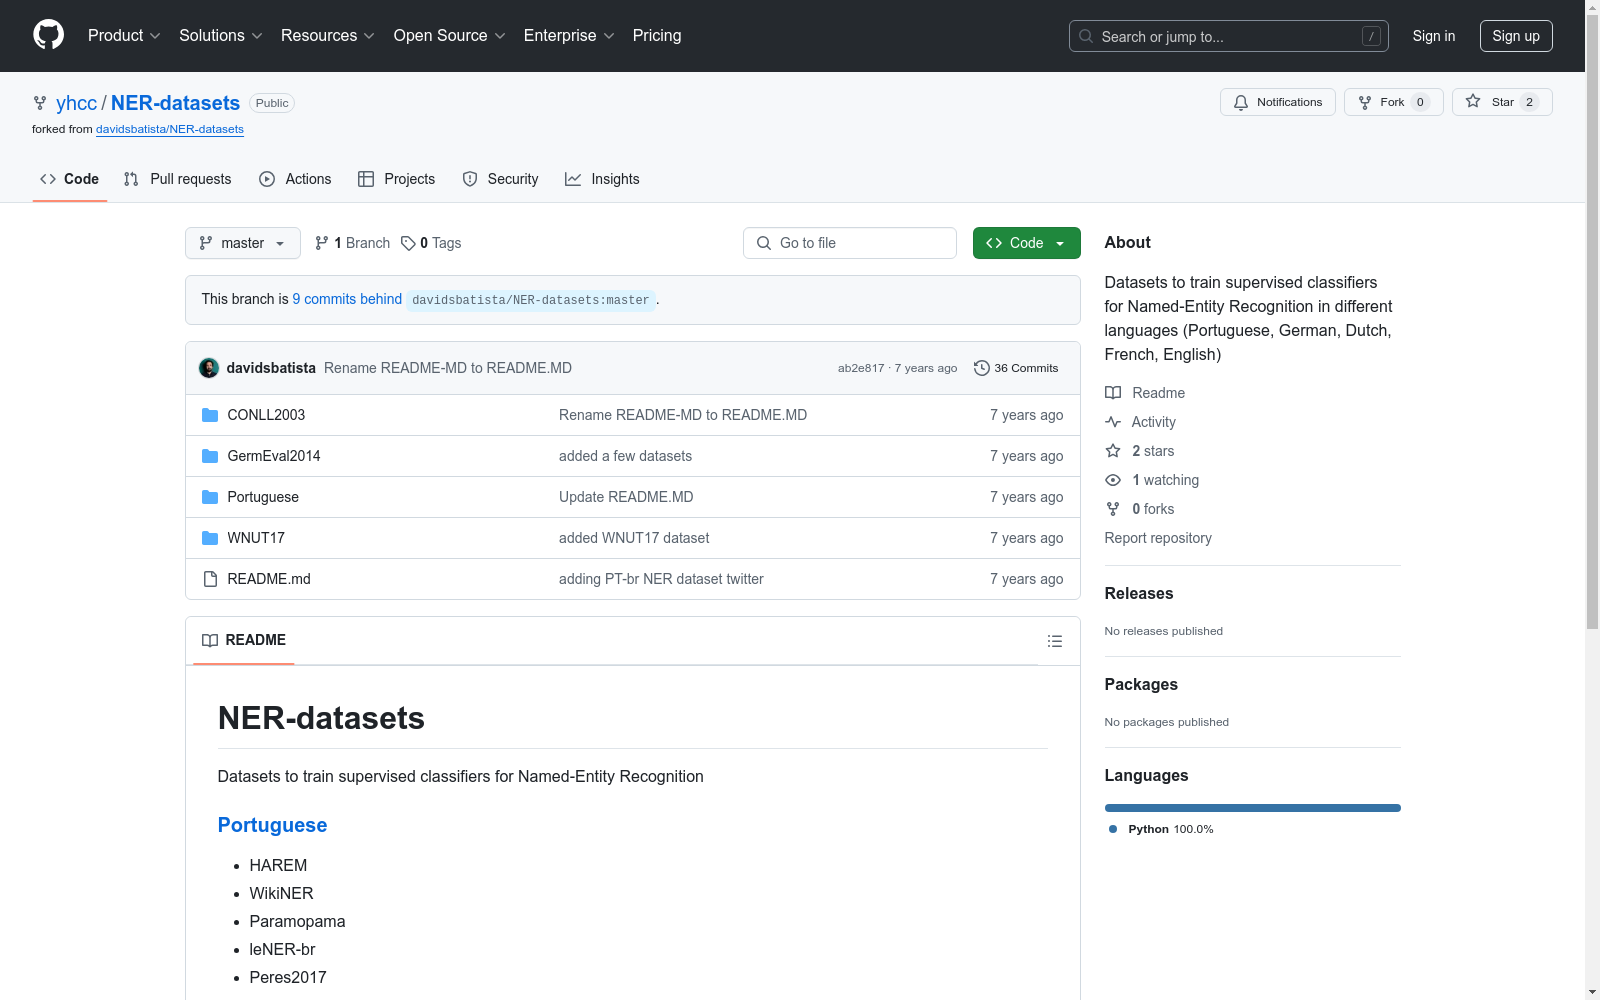Screen dimensions: 1600x1000
Task: Open the Portuguese heading link in README
Action: point(272,825)
